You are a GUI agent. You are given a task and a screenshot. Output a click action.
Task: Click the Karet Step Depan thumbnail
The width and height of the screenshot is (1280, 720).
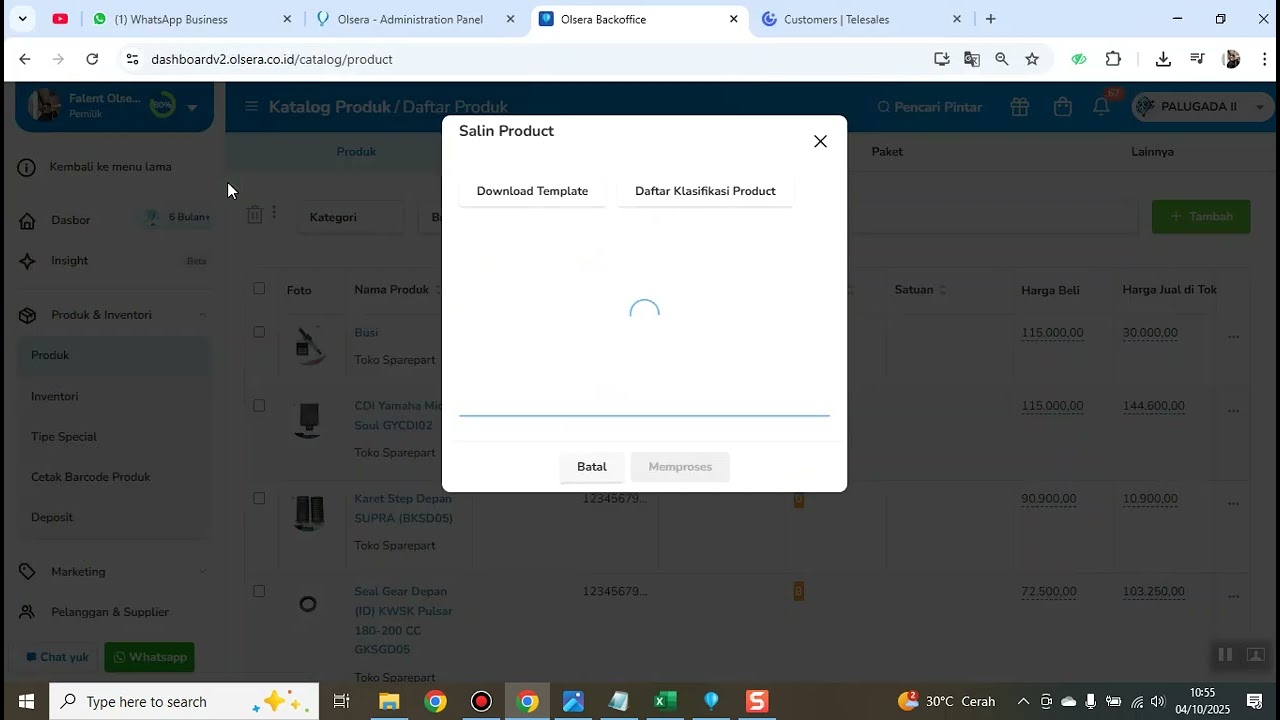[308, 512]
